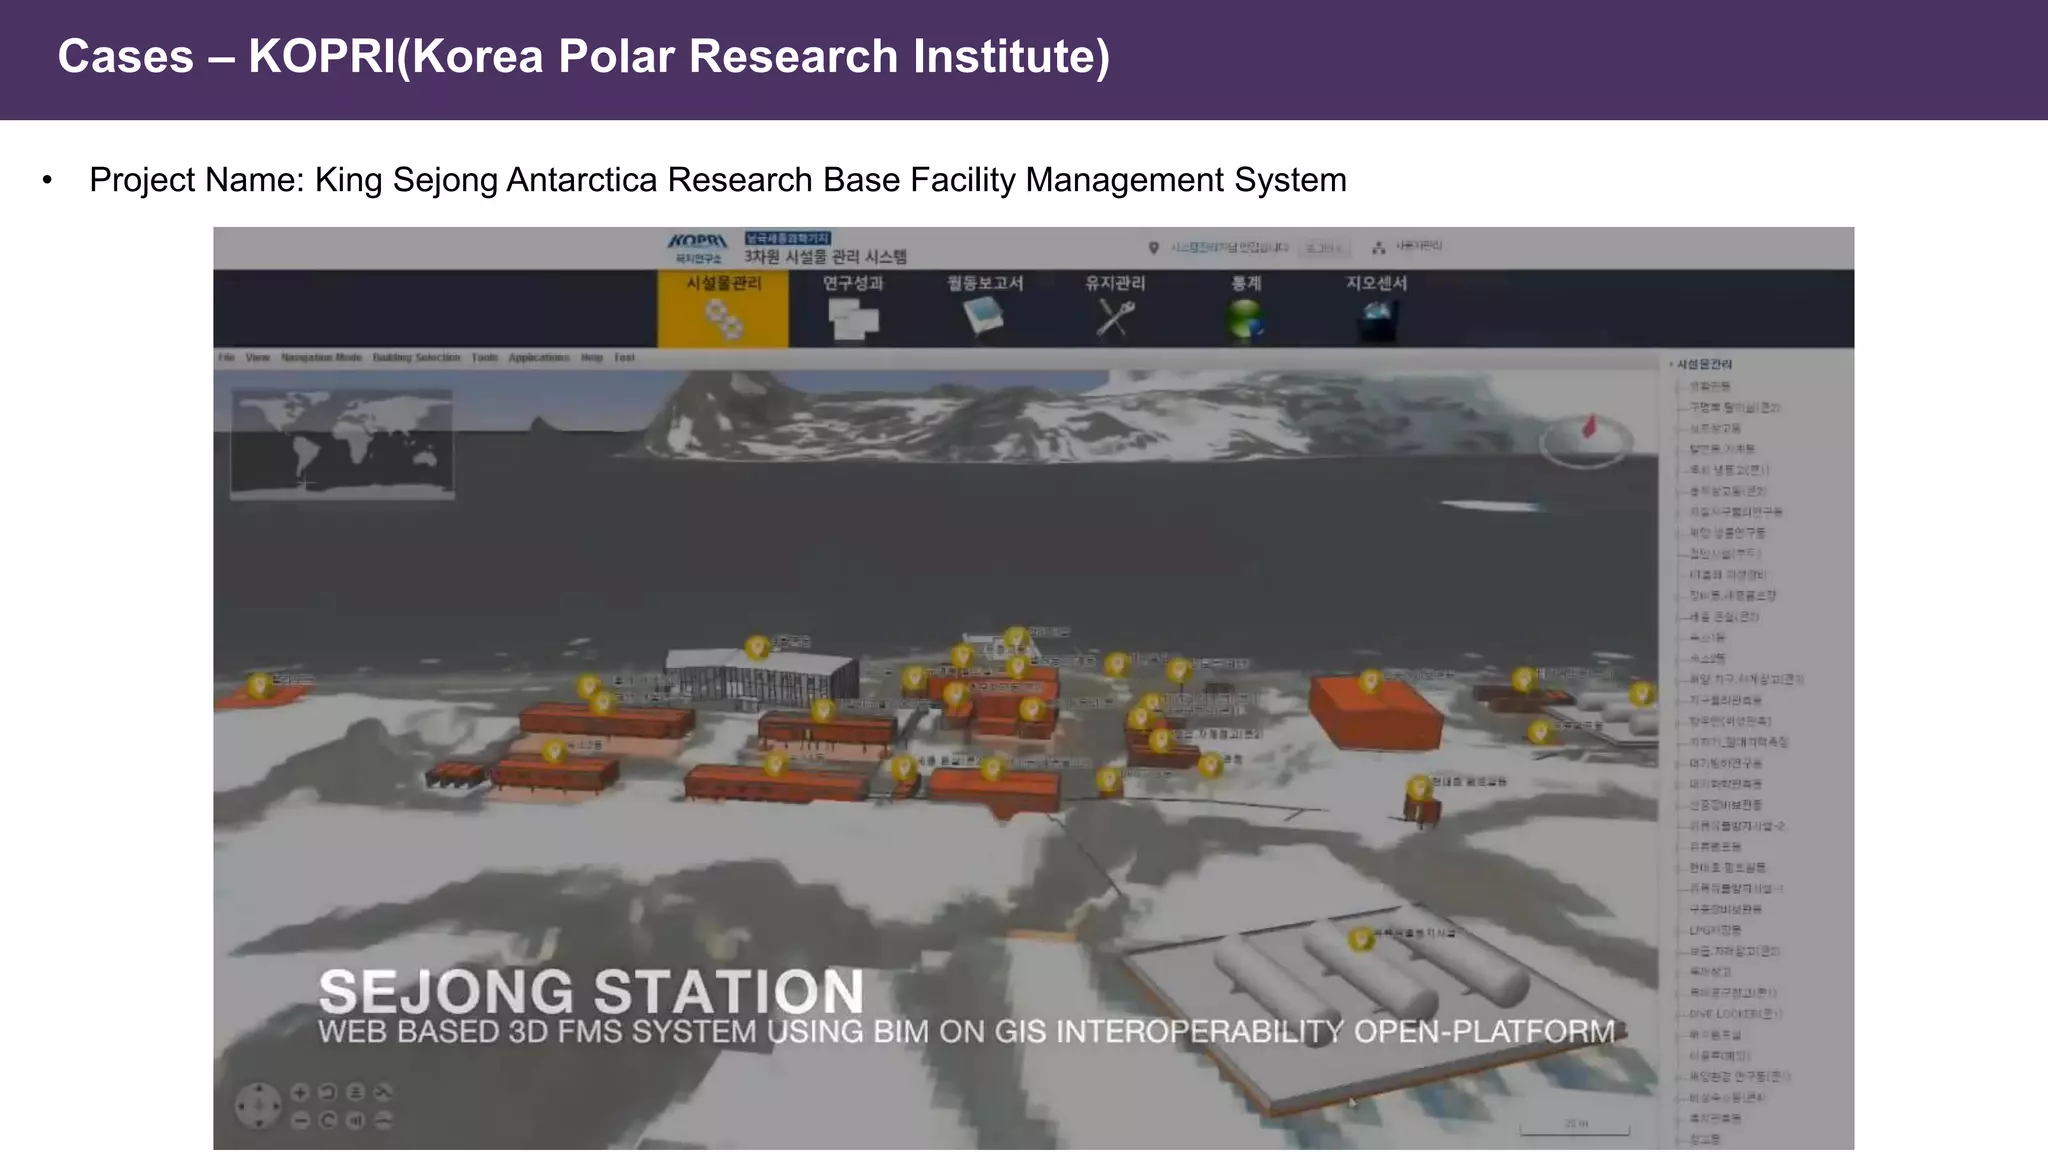Select 지구물리관측동 in facility tree
Image resolution: width=2048 pixels, height=1152 pixels.
point(1726,700)
